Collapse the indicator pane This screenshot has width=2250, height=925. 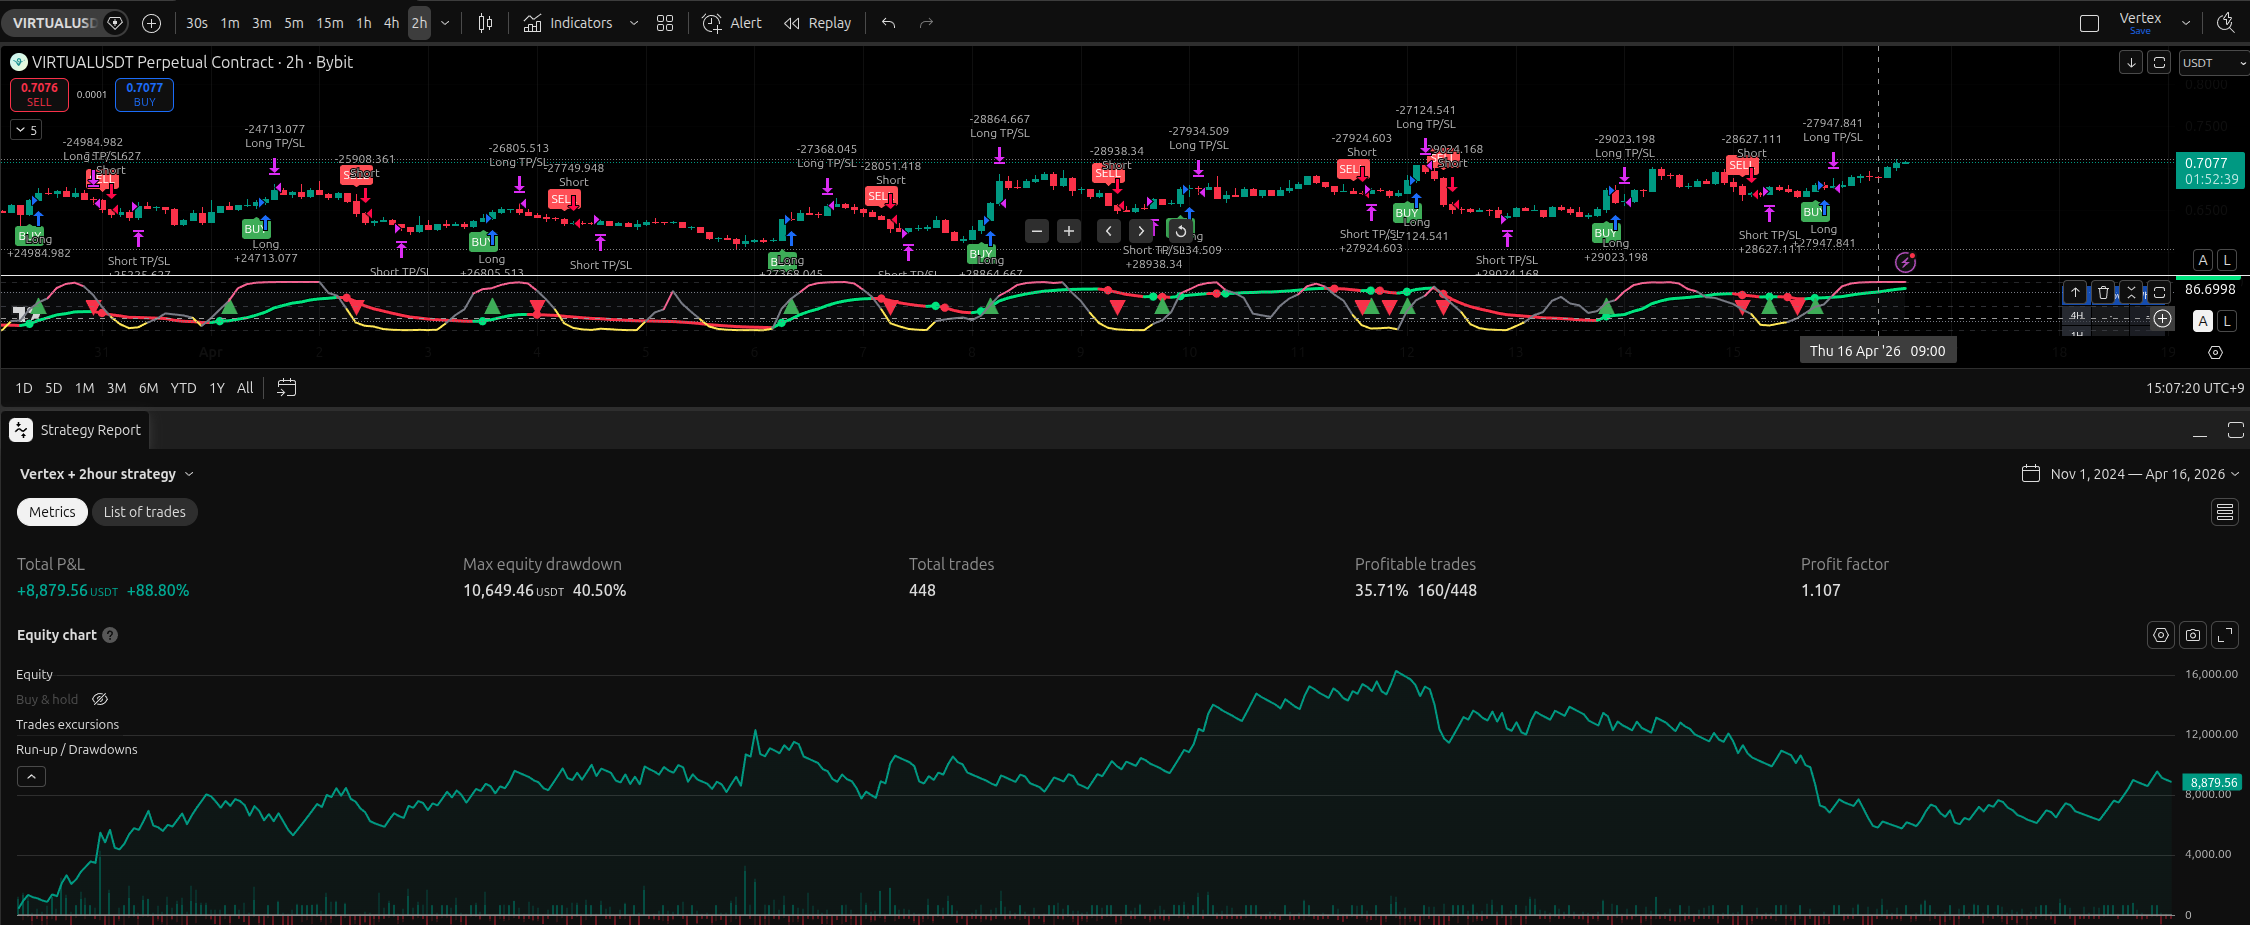click(x=2131, y=292)
